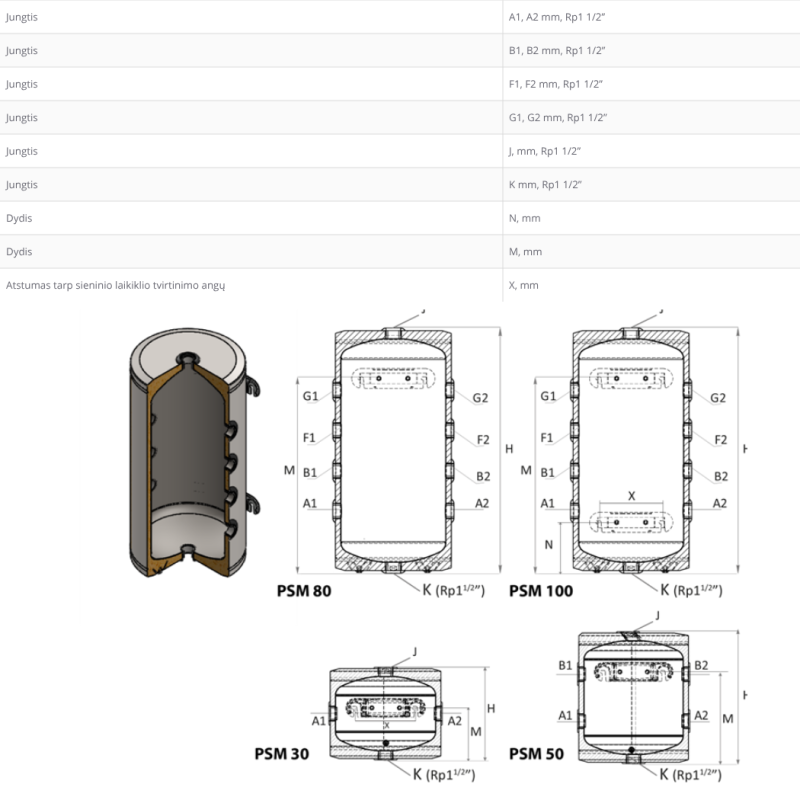Click the PSM 50 tank cross-section drawing
Image resolution: width=800 pixels, height=800 pixels.
(633, 697)
